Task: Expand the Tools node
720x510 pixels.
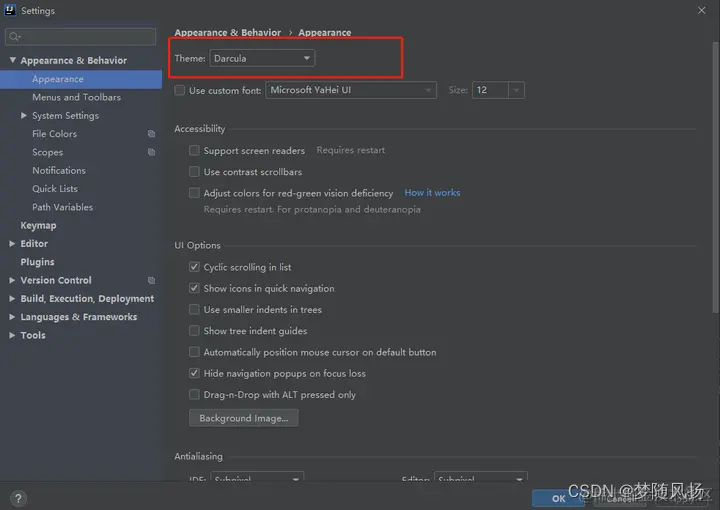Action: click(12, 335)
